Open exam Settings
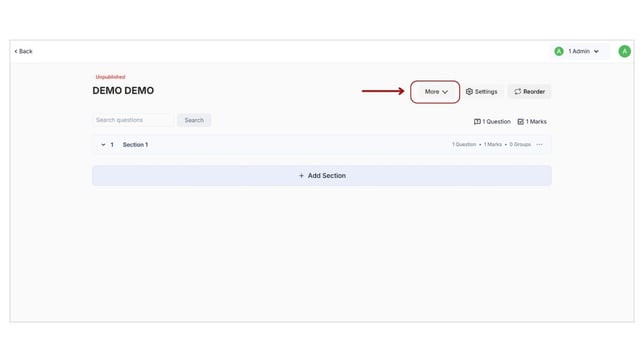This screenshot has height=362, width=644. click(482, 92)
